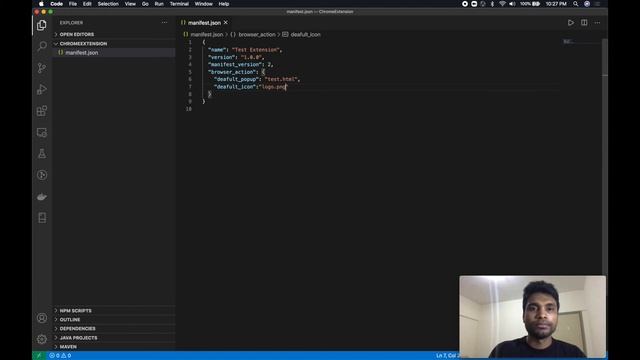
Task: Click manifest.json in the breadcrumb
Action: 207,35
